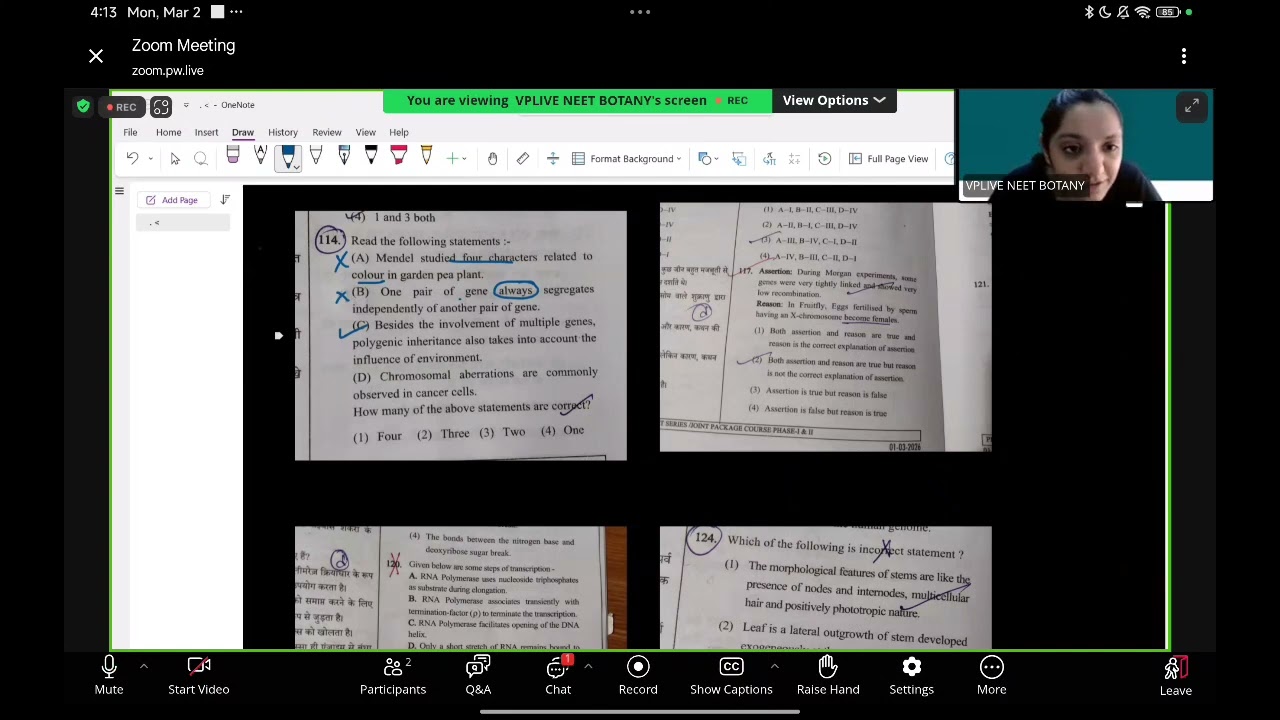The height and width of the screenshot is (720, 1280).
Task: Open Format Background dropdown
Action: 627,158
